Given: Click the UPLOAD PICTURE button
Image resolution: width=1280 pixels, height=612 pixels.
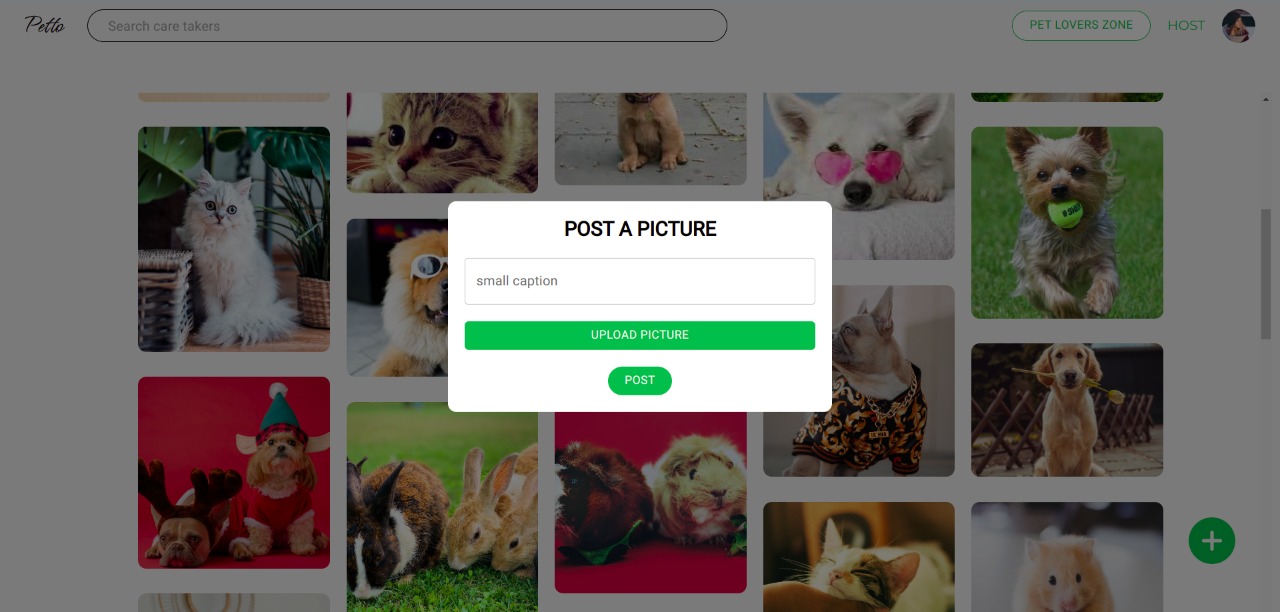Looking at the screenshot, I should (x=640, y=335).
